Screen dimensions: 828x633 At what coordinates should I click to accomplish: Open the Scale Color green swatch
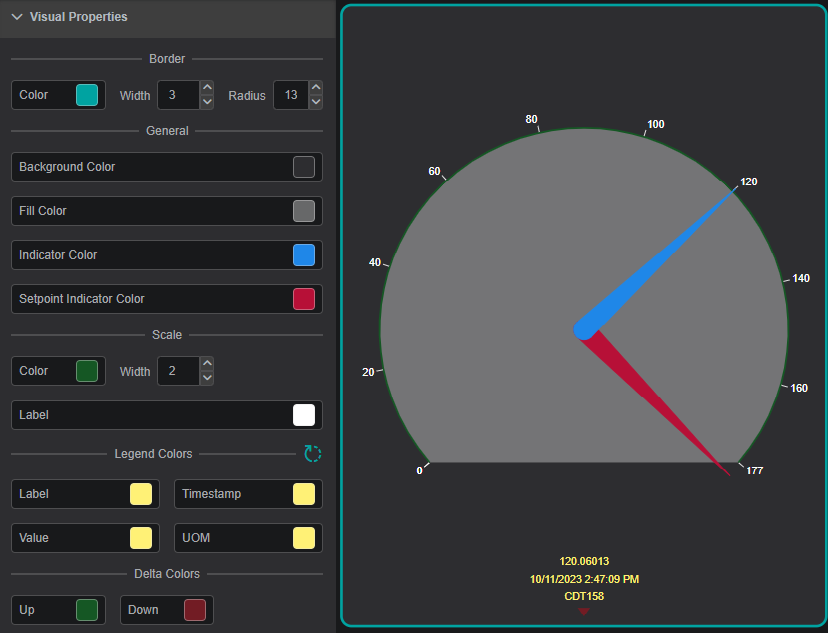coord(87,371)
